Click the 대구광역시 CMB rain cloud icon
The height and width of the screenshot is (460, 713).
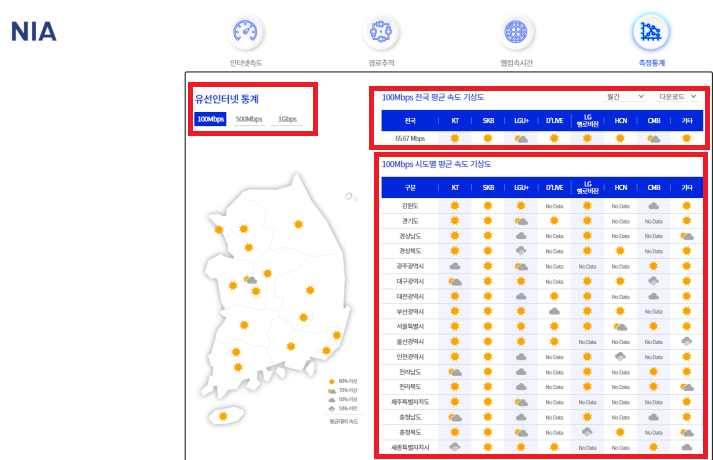[654, 281]
